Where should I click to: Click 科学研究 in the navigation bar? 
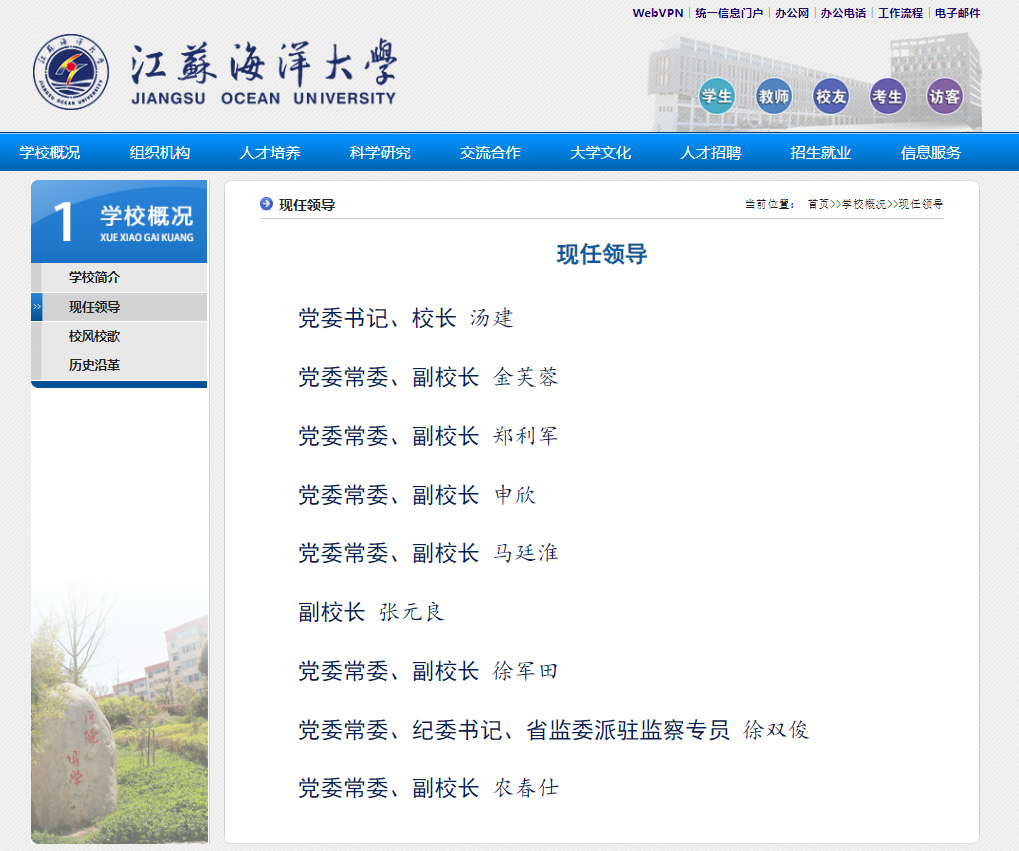click(380, 153)
